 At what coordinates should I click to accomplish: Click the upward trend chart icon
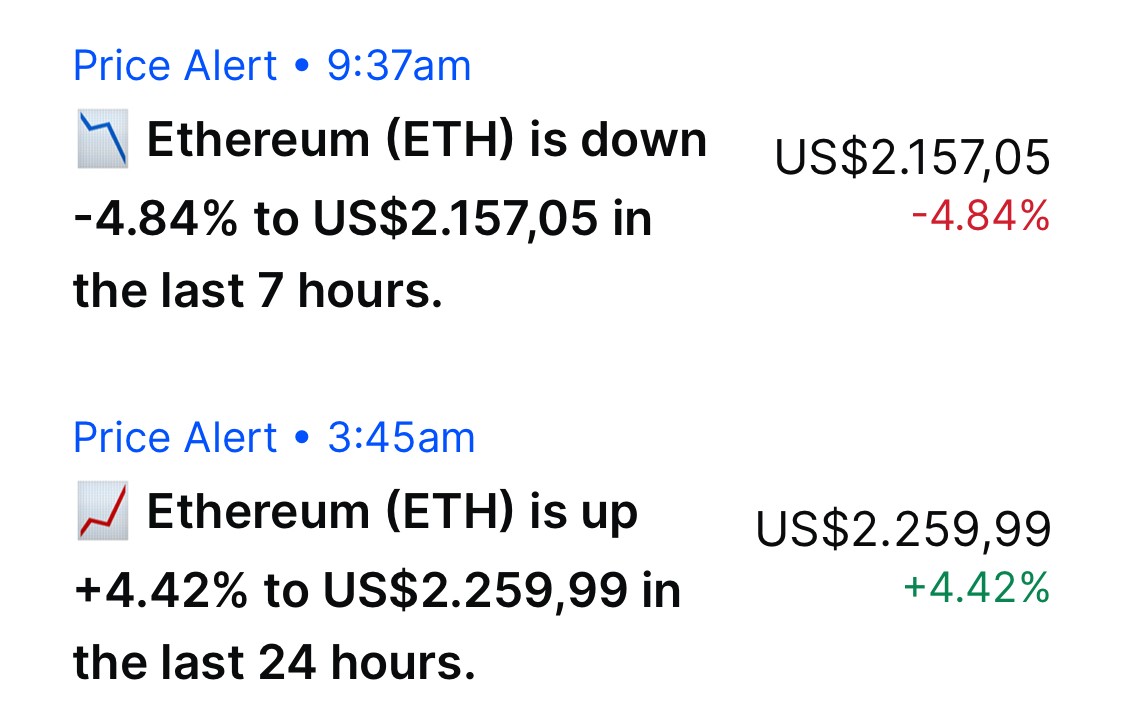point(103,511)
